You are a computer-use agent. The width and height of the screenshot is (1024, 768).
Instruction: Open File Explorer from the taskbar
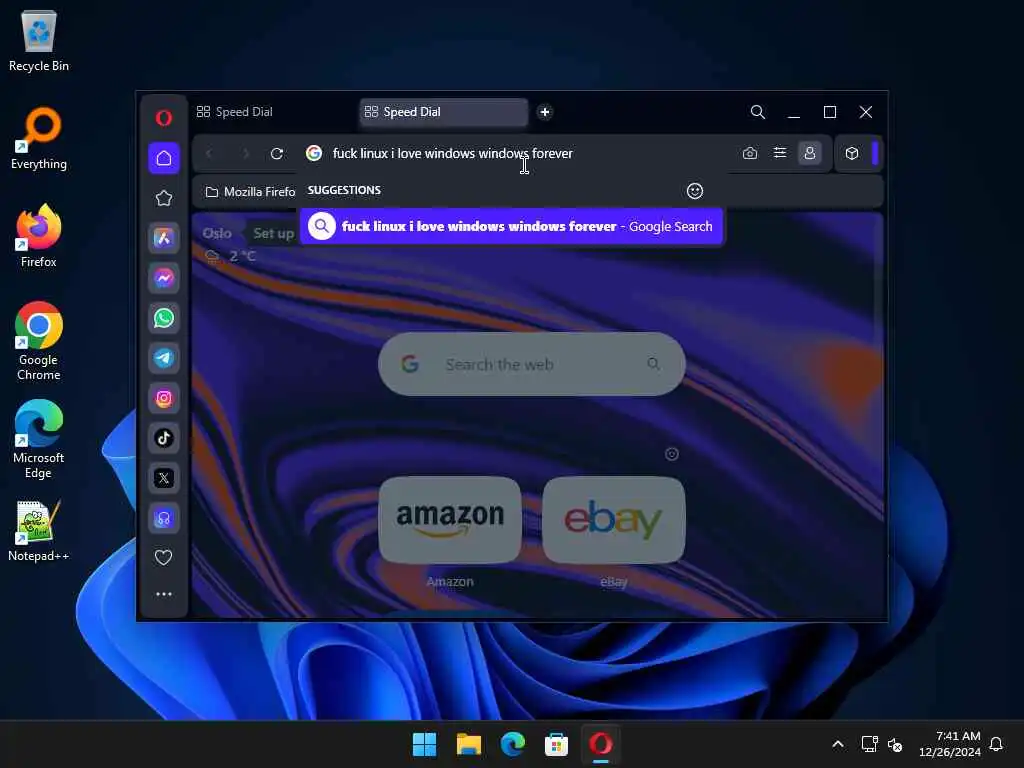coord(469,744)
